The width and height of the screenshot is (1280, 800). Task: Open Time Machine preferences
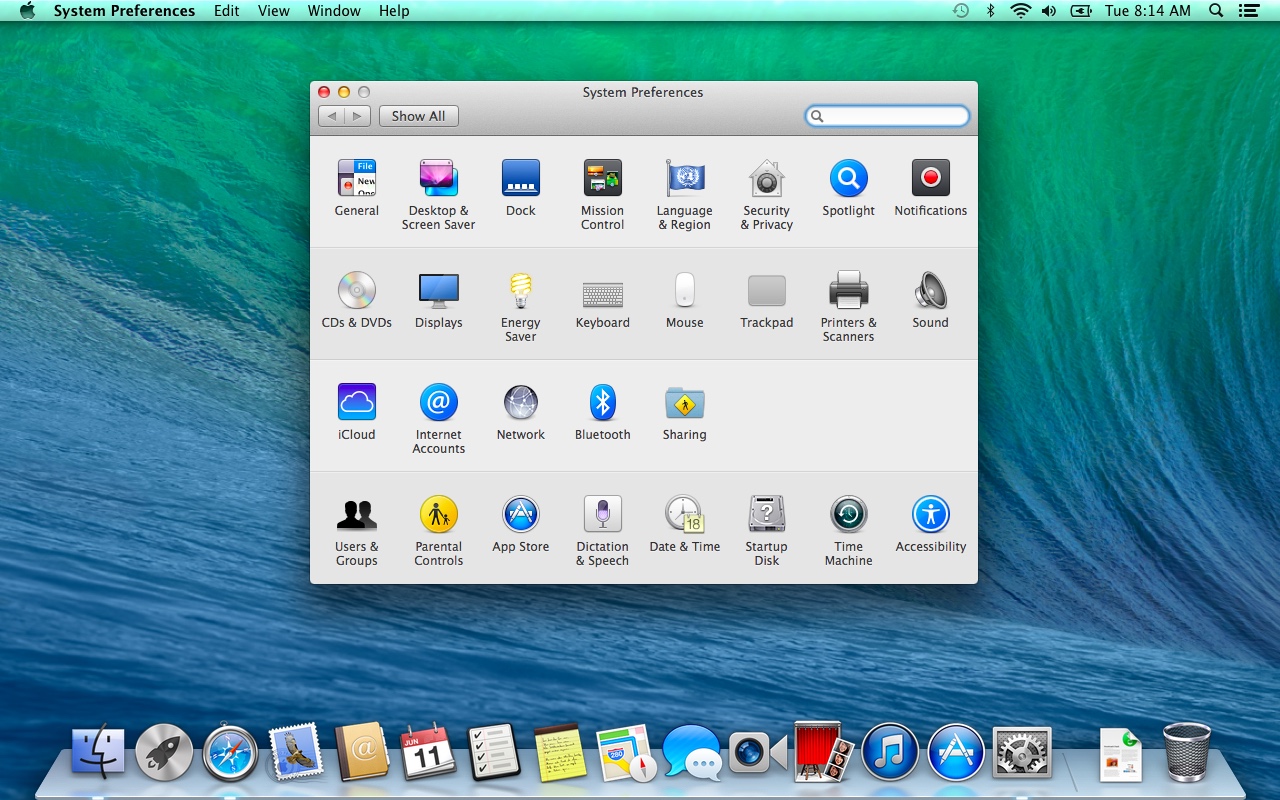coord(849,531)
